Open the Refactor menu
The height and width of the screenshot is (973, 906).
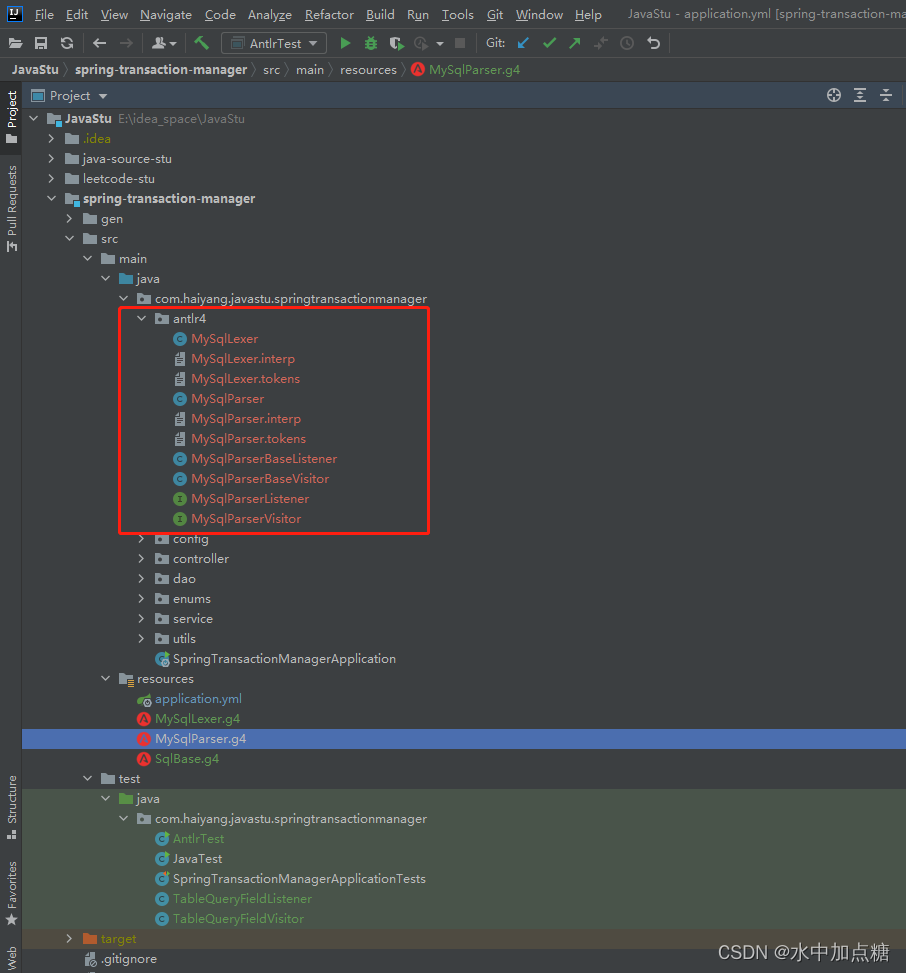point(329,14)
